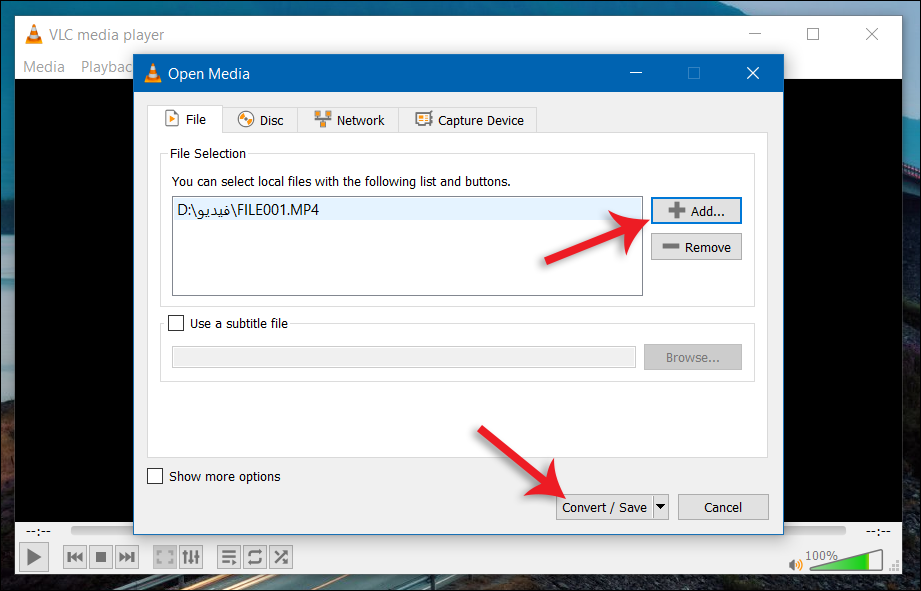Click the Cancel button
Screen dimensions: 921x591
(x=723, y=507)
